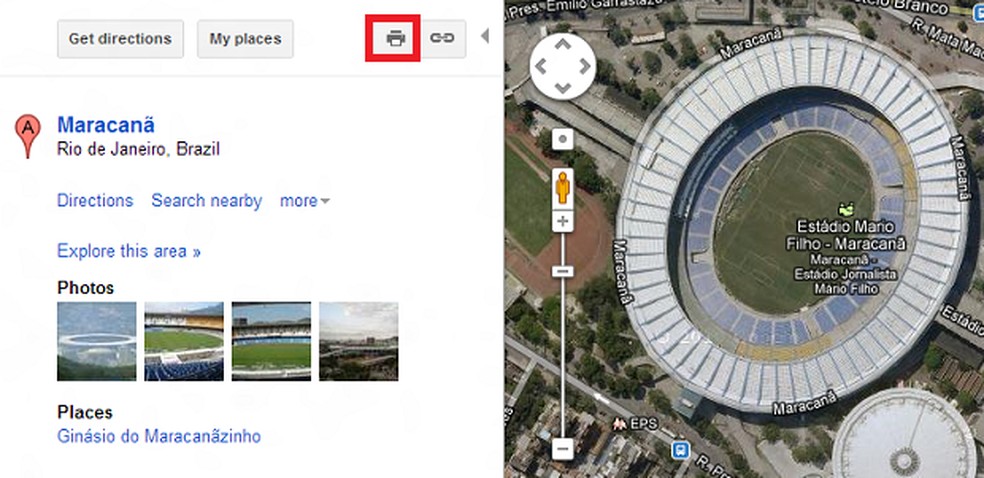
Task: Click the orange Street View pegman
Action: [x=563, y=187]
